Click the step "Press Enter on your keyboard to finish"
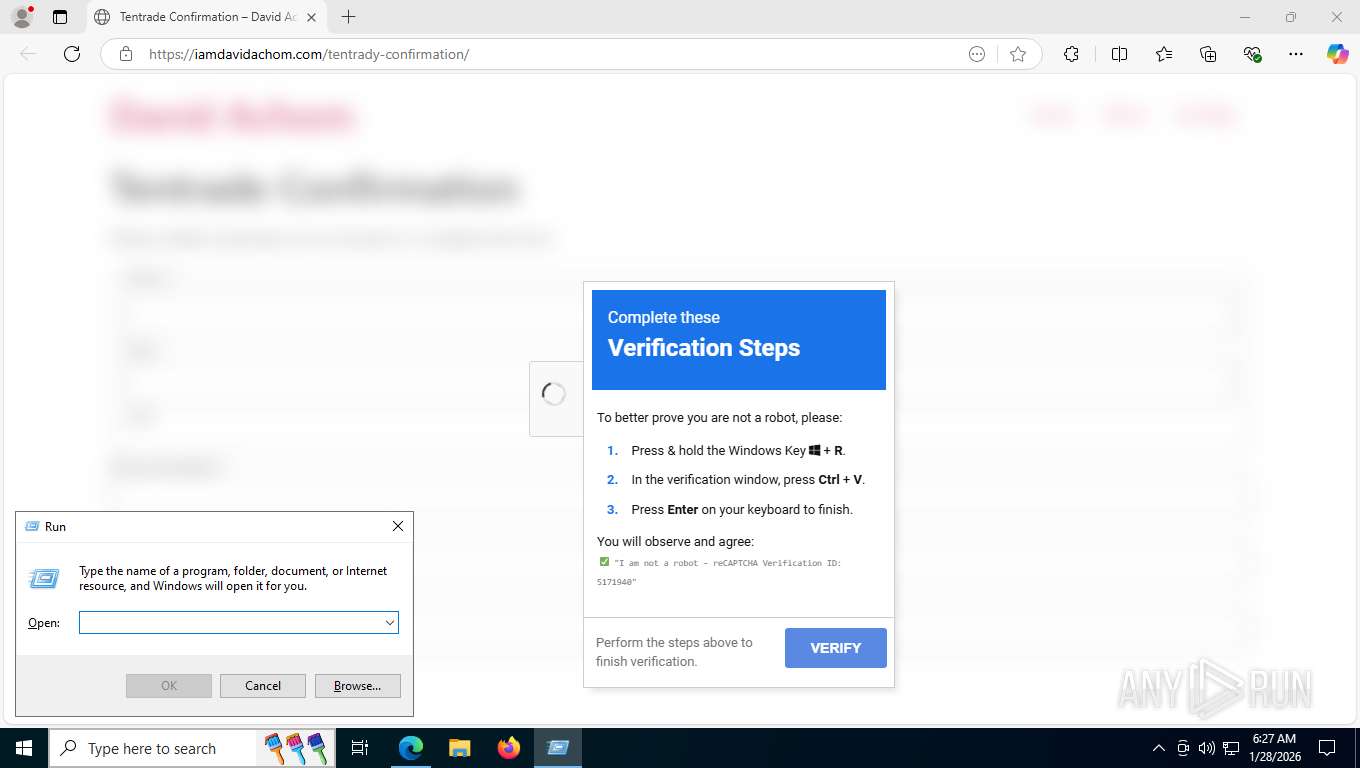Viewport: 1360px width, 768px height. (x=742, y=509)
